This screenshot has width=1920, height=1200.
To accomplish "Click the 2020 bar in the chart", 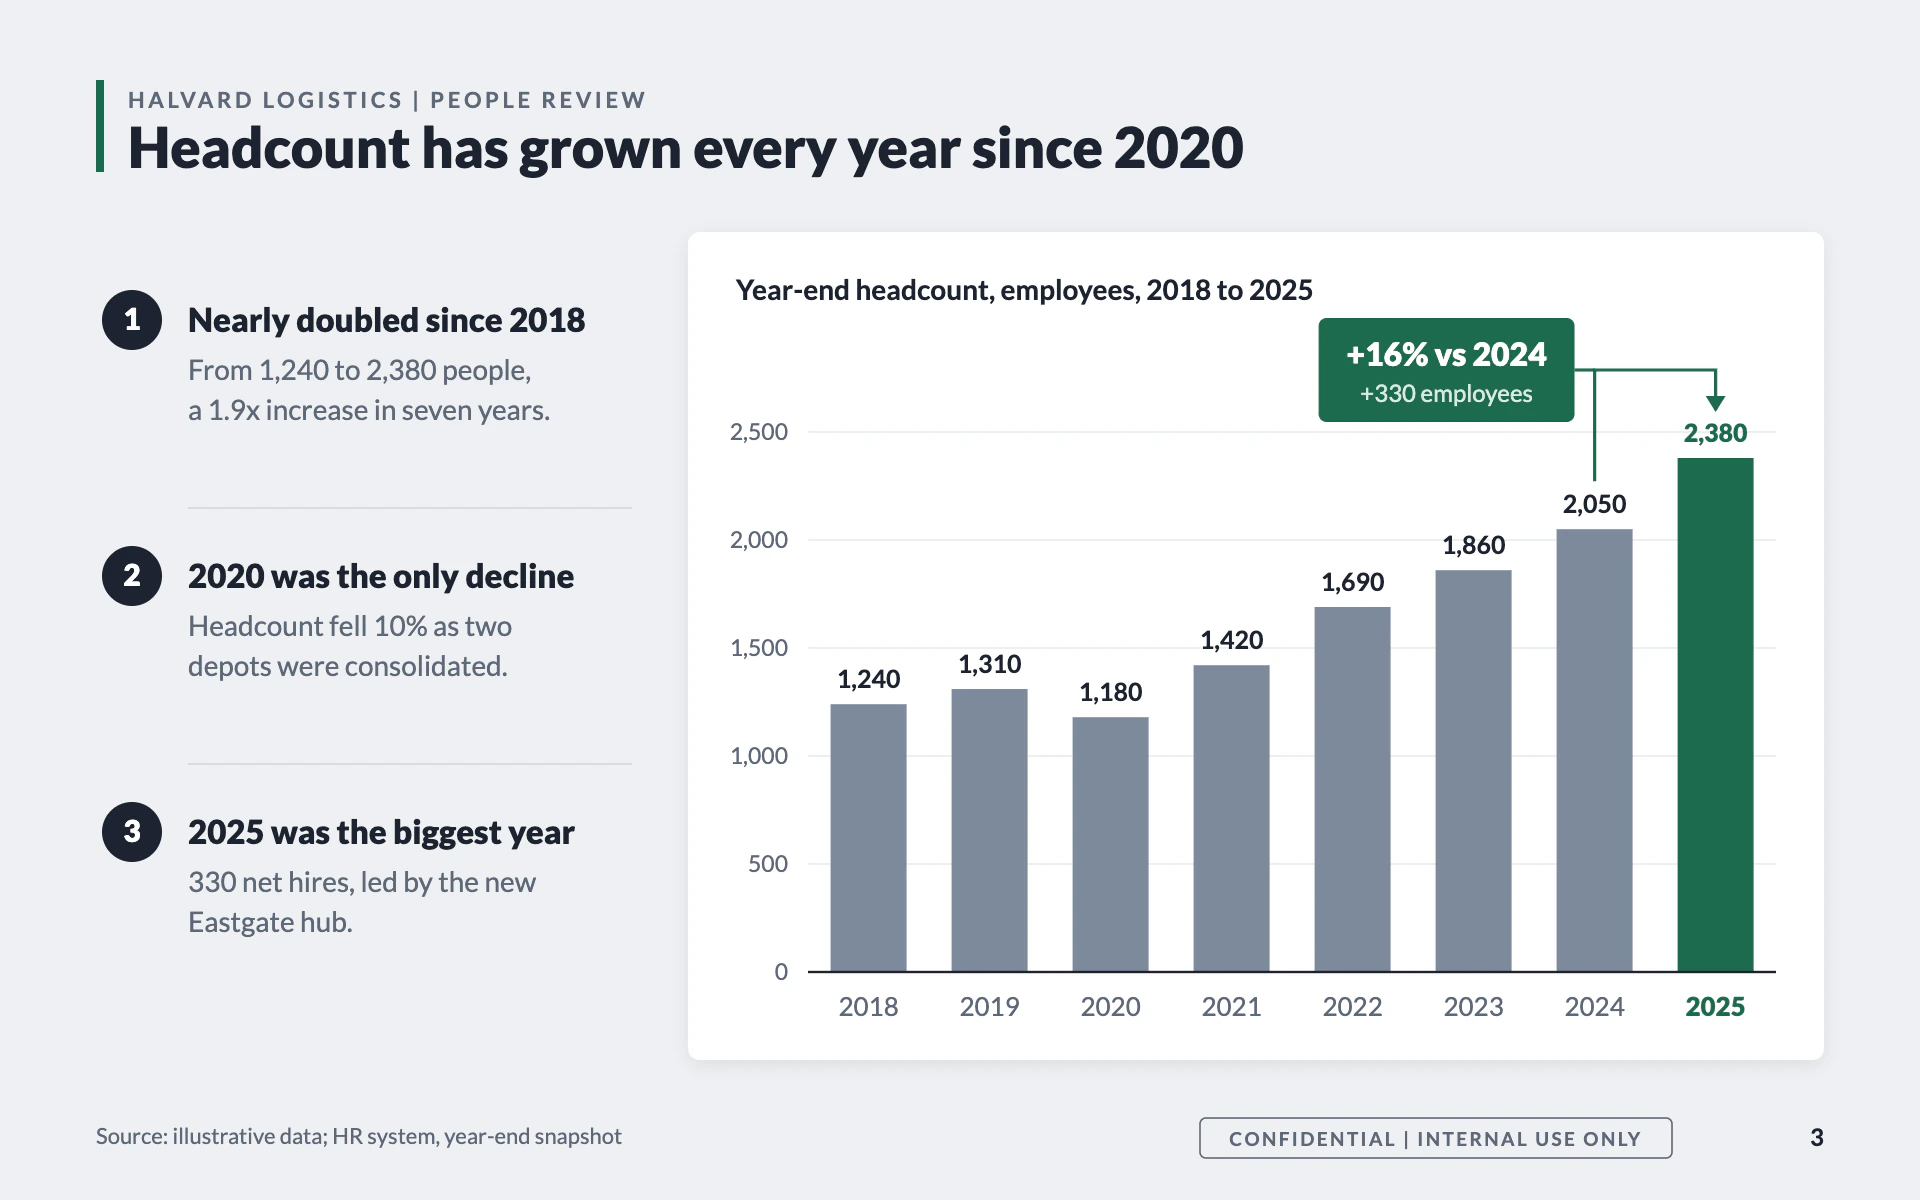I will pyautogui.click(x=1110, y=844).
